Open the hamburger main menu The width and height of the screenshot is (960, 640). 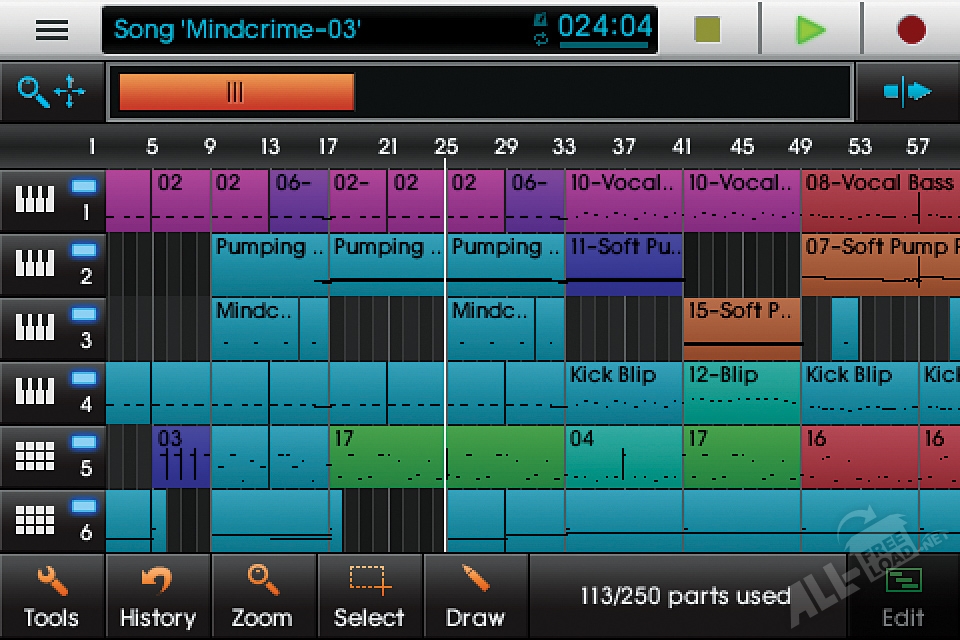pos(51,30)
